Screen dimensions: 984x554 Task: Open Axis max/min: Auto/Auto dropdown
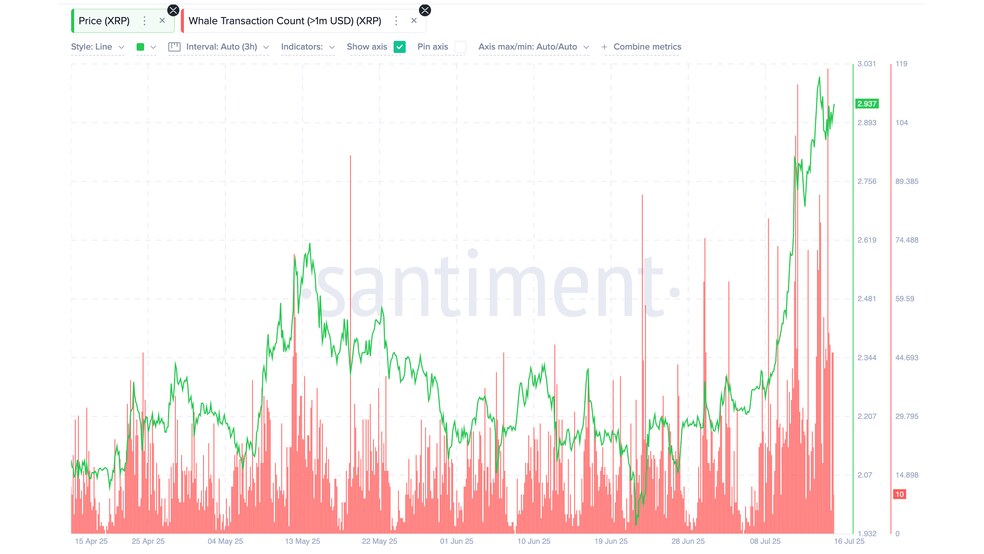tap(533, 47)
